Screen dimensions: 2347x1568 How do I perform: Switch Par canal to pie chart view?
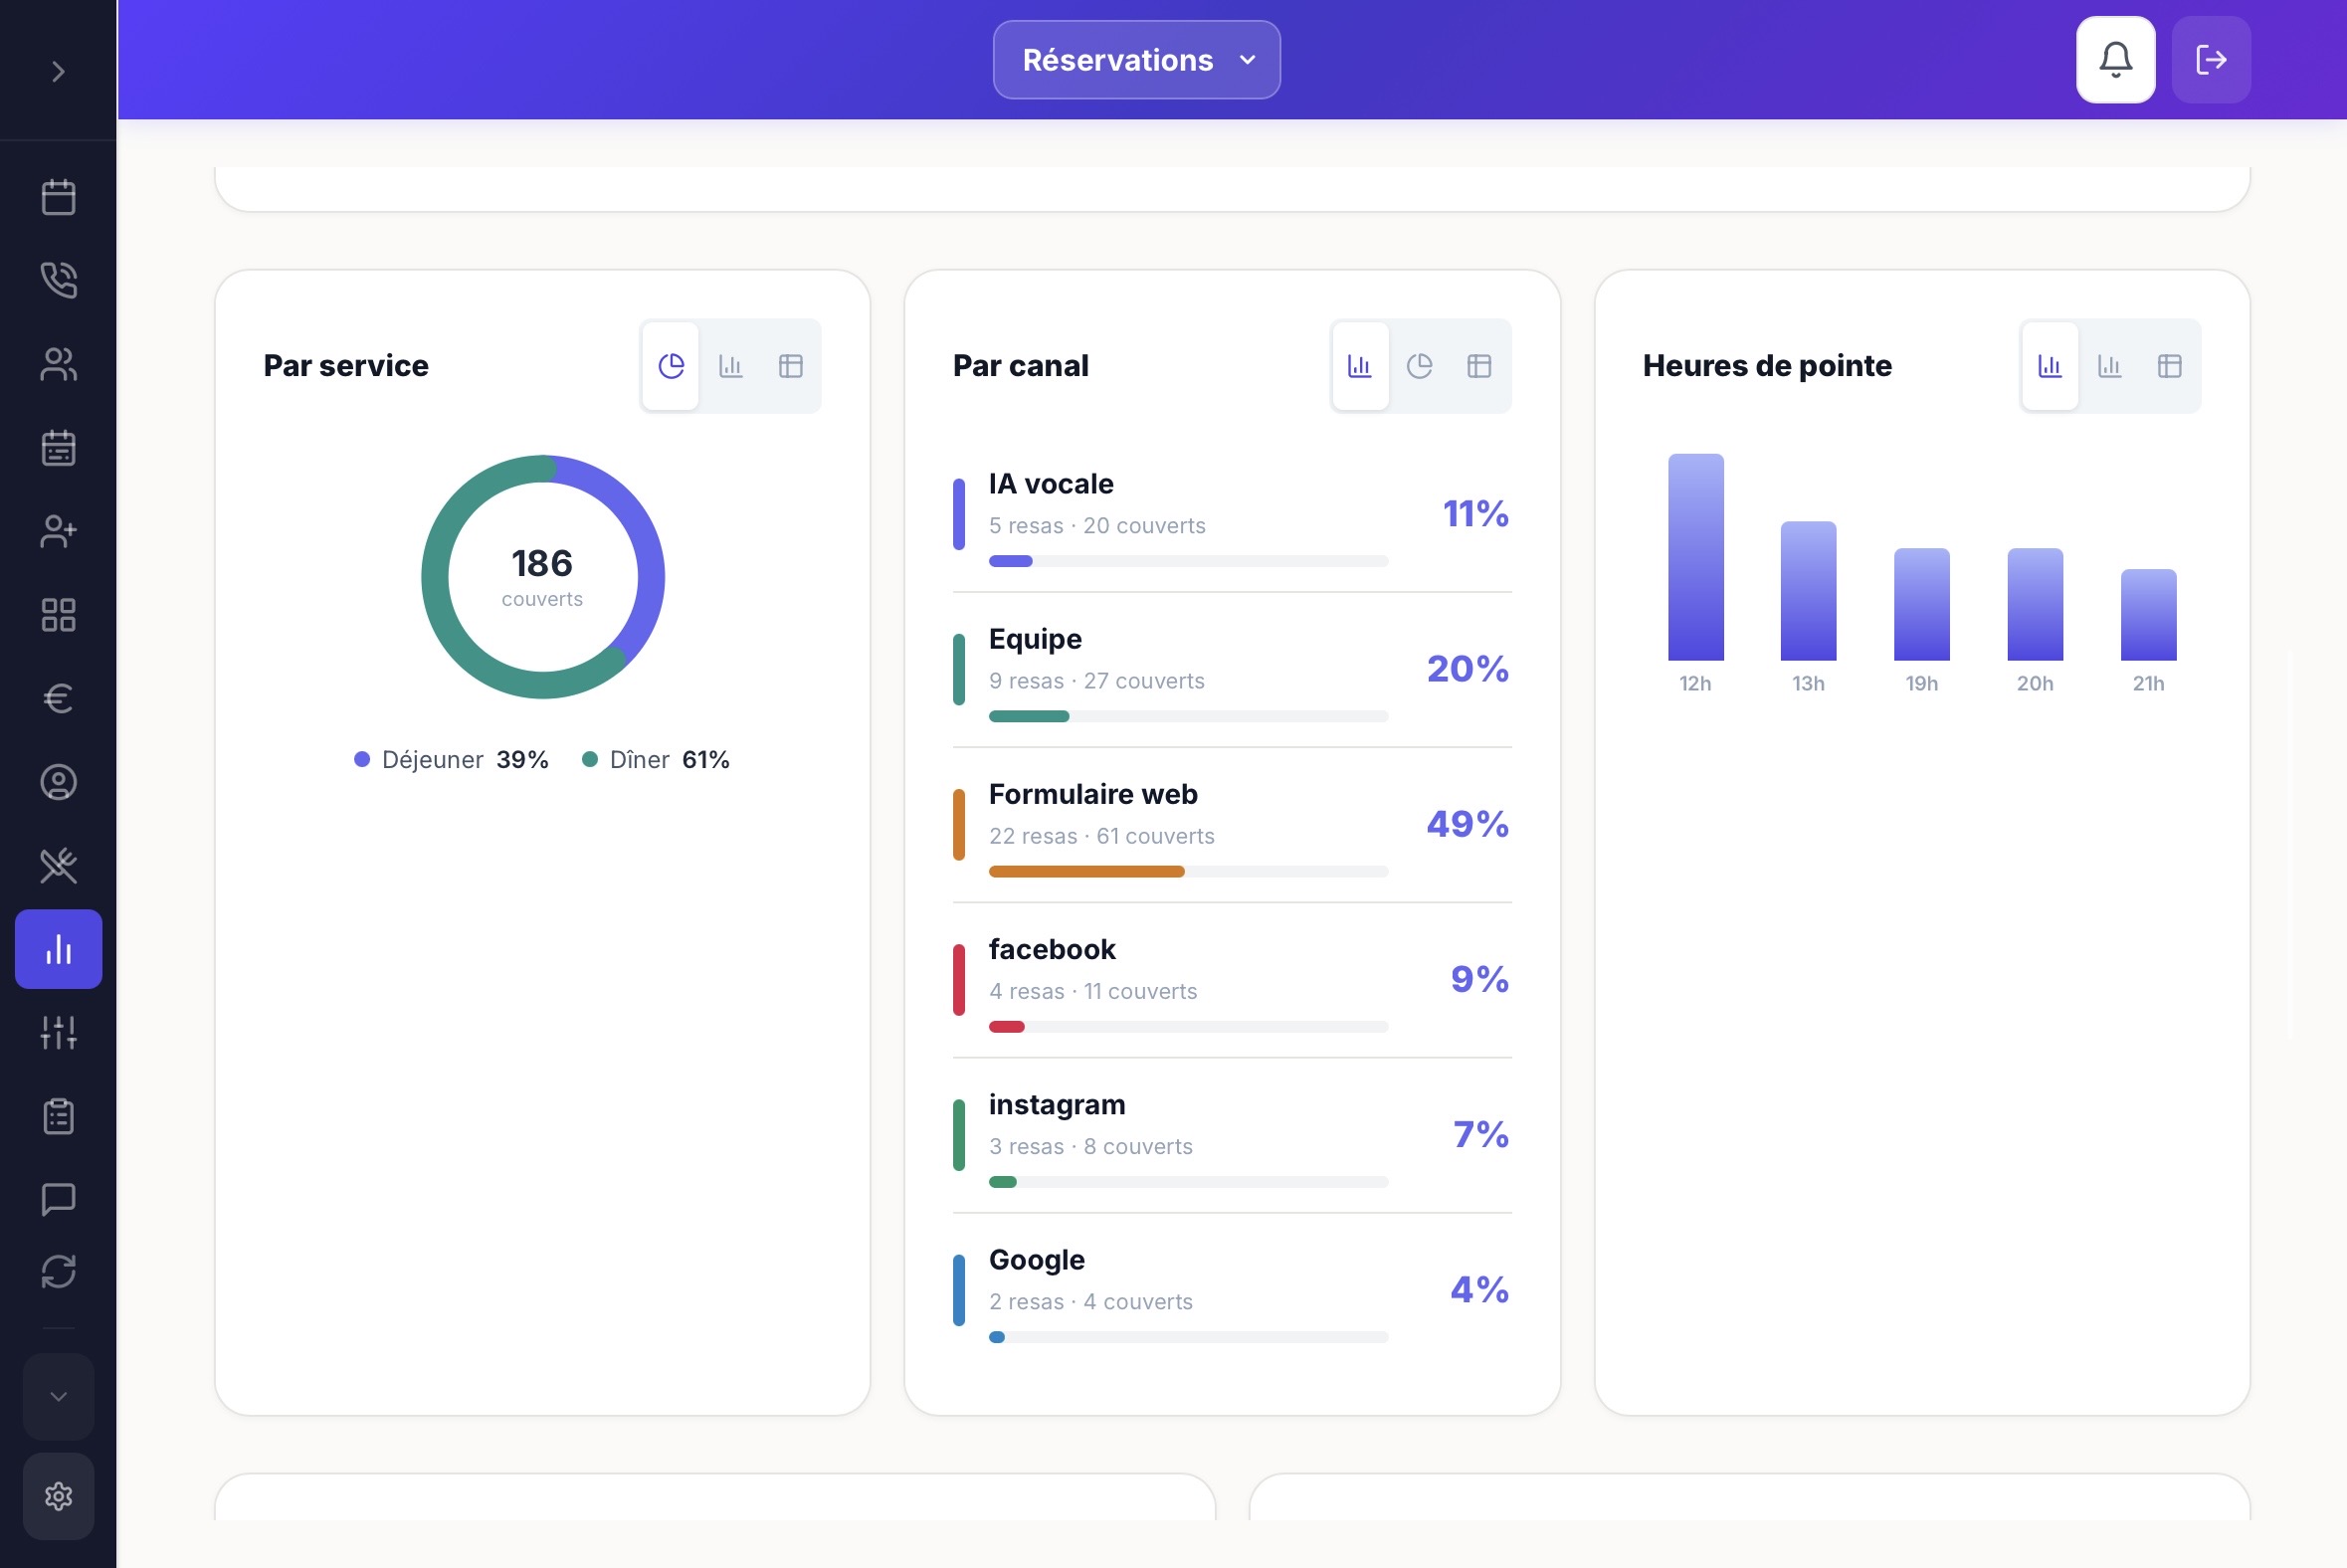(x=1420, y=366)
